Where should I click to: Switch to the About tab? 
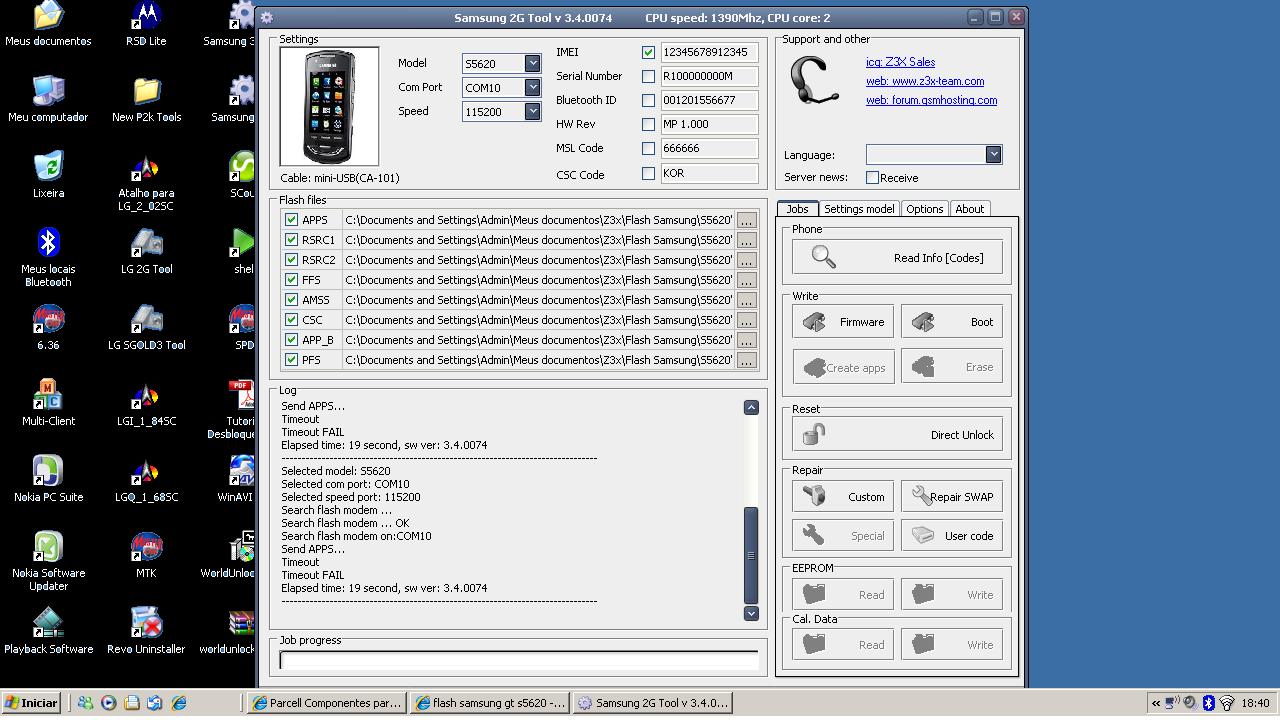coord(969,209)
